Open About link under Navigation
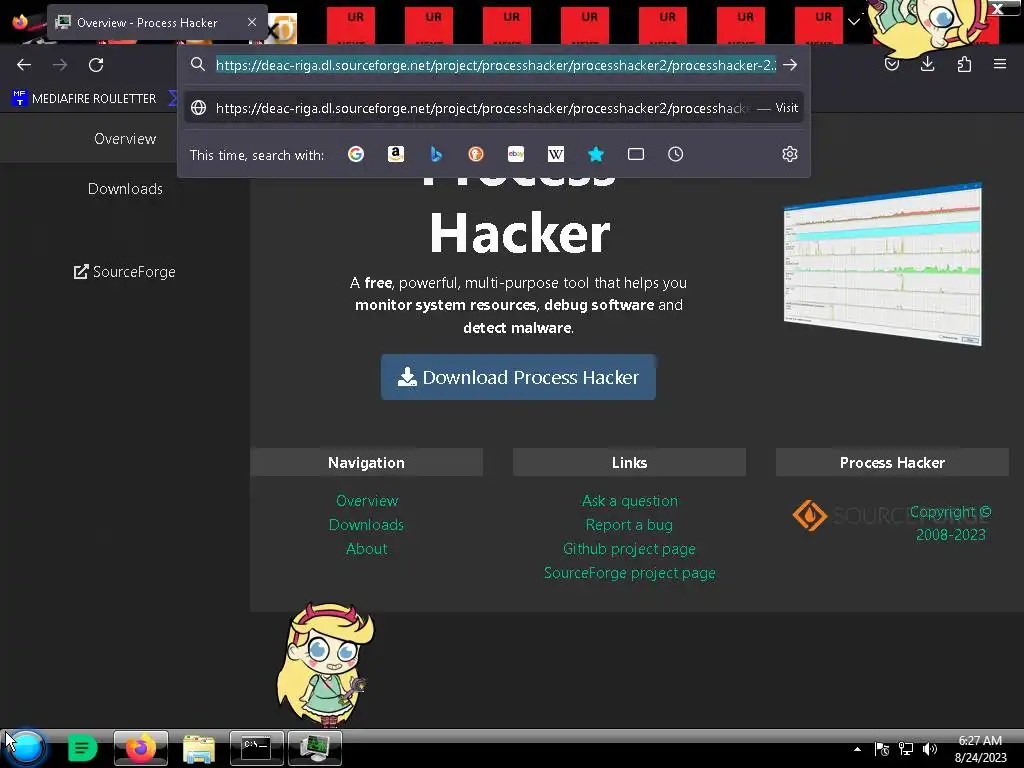The height and width of the screenshot is (768, 1024). 366,549
